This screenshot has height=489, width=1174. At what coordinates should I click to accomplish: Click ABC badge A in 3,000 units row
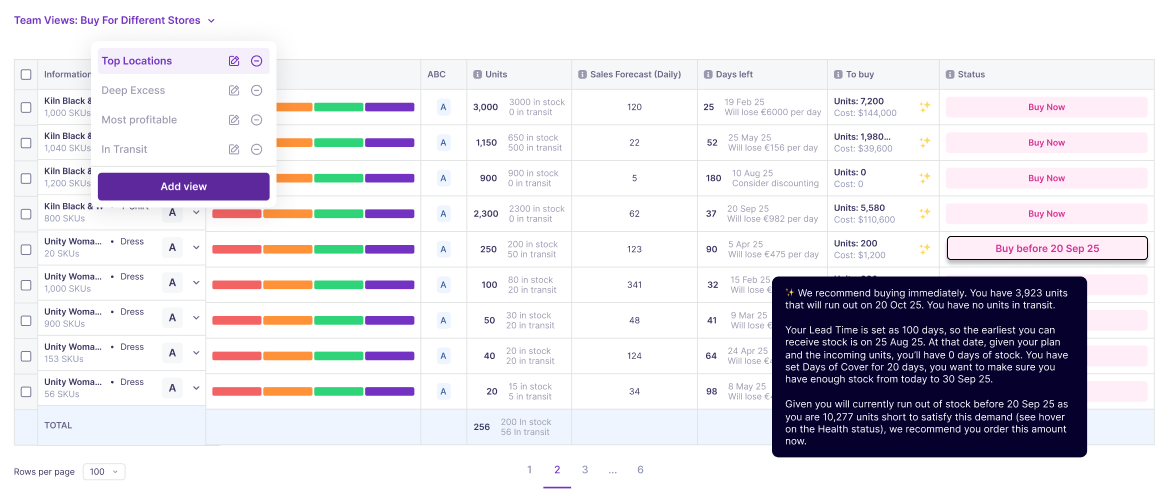(443, 107)
